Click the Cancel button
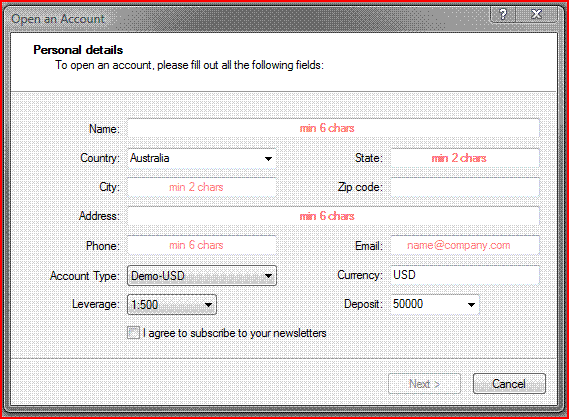 [x=509, y=383]
